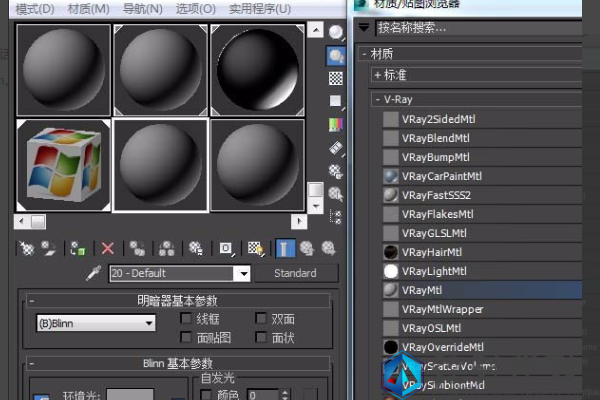
Task: Click the Show Shaded Material in Viewport icon
Action: click(256, 248)
